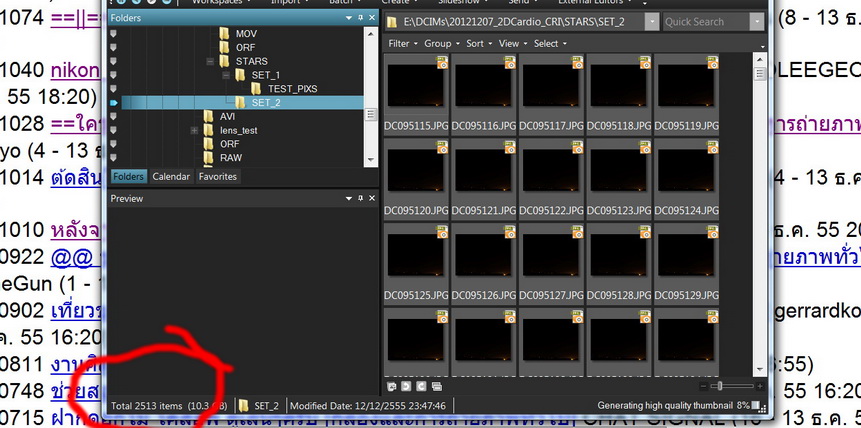Open the Filter dropdown
This screenshot has height=428, width=861.
point(402,43)
